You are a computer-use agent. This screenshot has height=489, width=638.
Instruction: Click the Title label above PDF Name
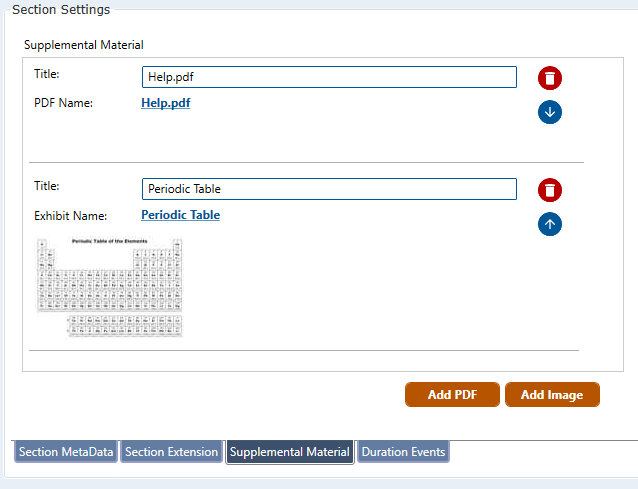tap(47, 73)
